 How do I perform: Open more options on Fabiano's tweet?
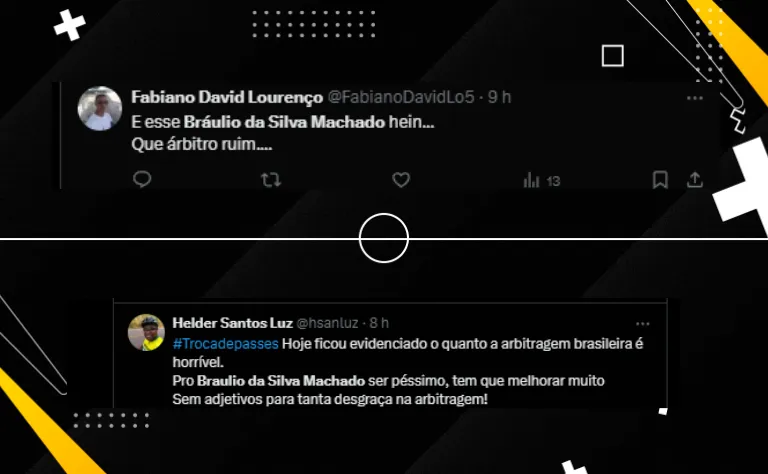point(695,98)
